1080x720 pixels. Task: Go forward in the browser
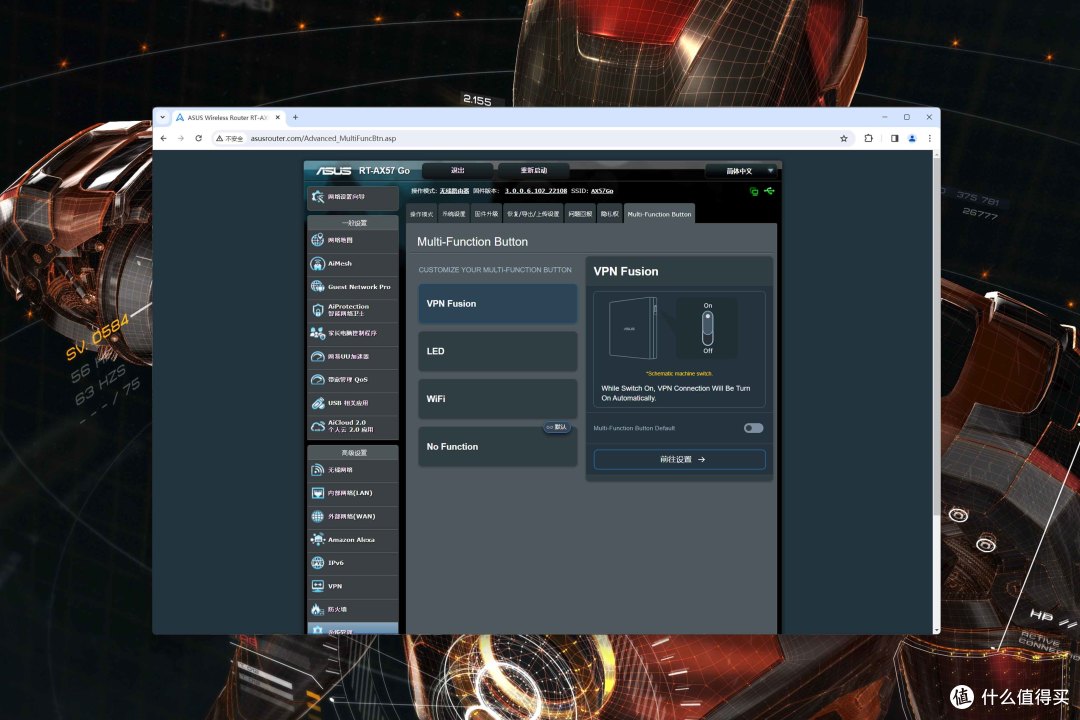[x=181, y=138]
